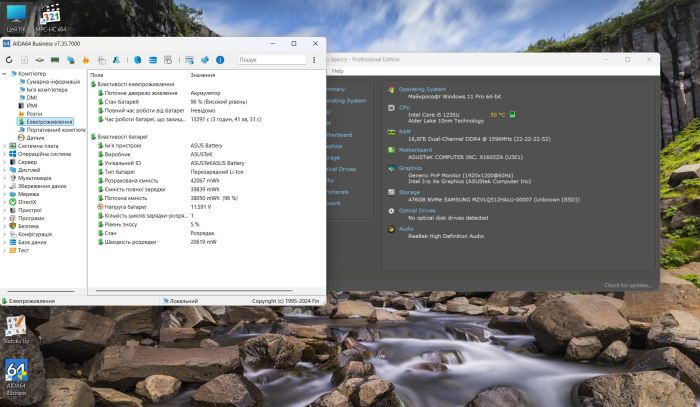The width and height of the screenshot is (700, 407).
Task: Click the CPU chip icon in Speccy summary
Action: tap(391, 108)
